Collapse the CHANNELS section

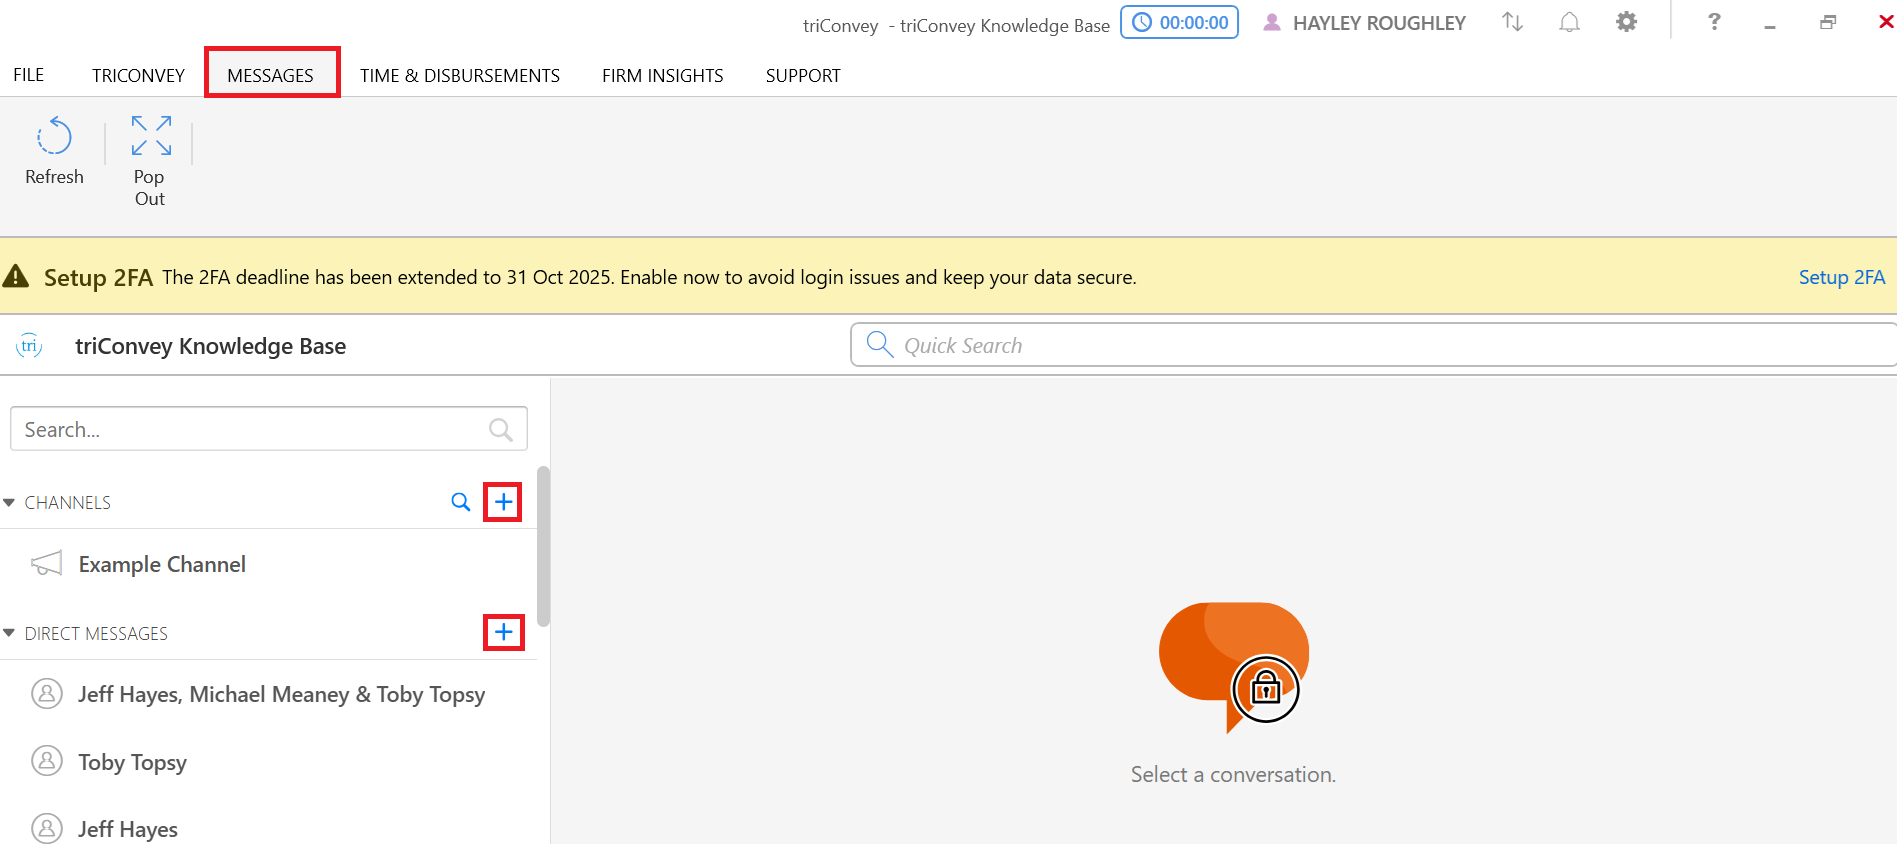(x=9, y=503)
